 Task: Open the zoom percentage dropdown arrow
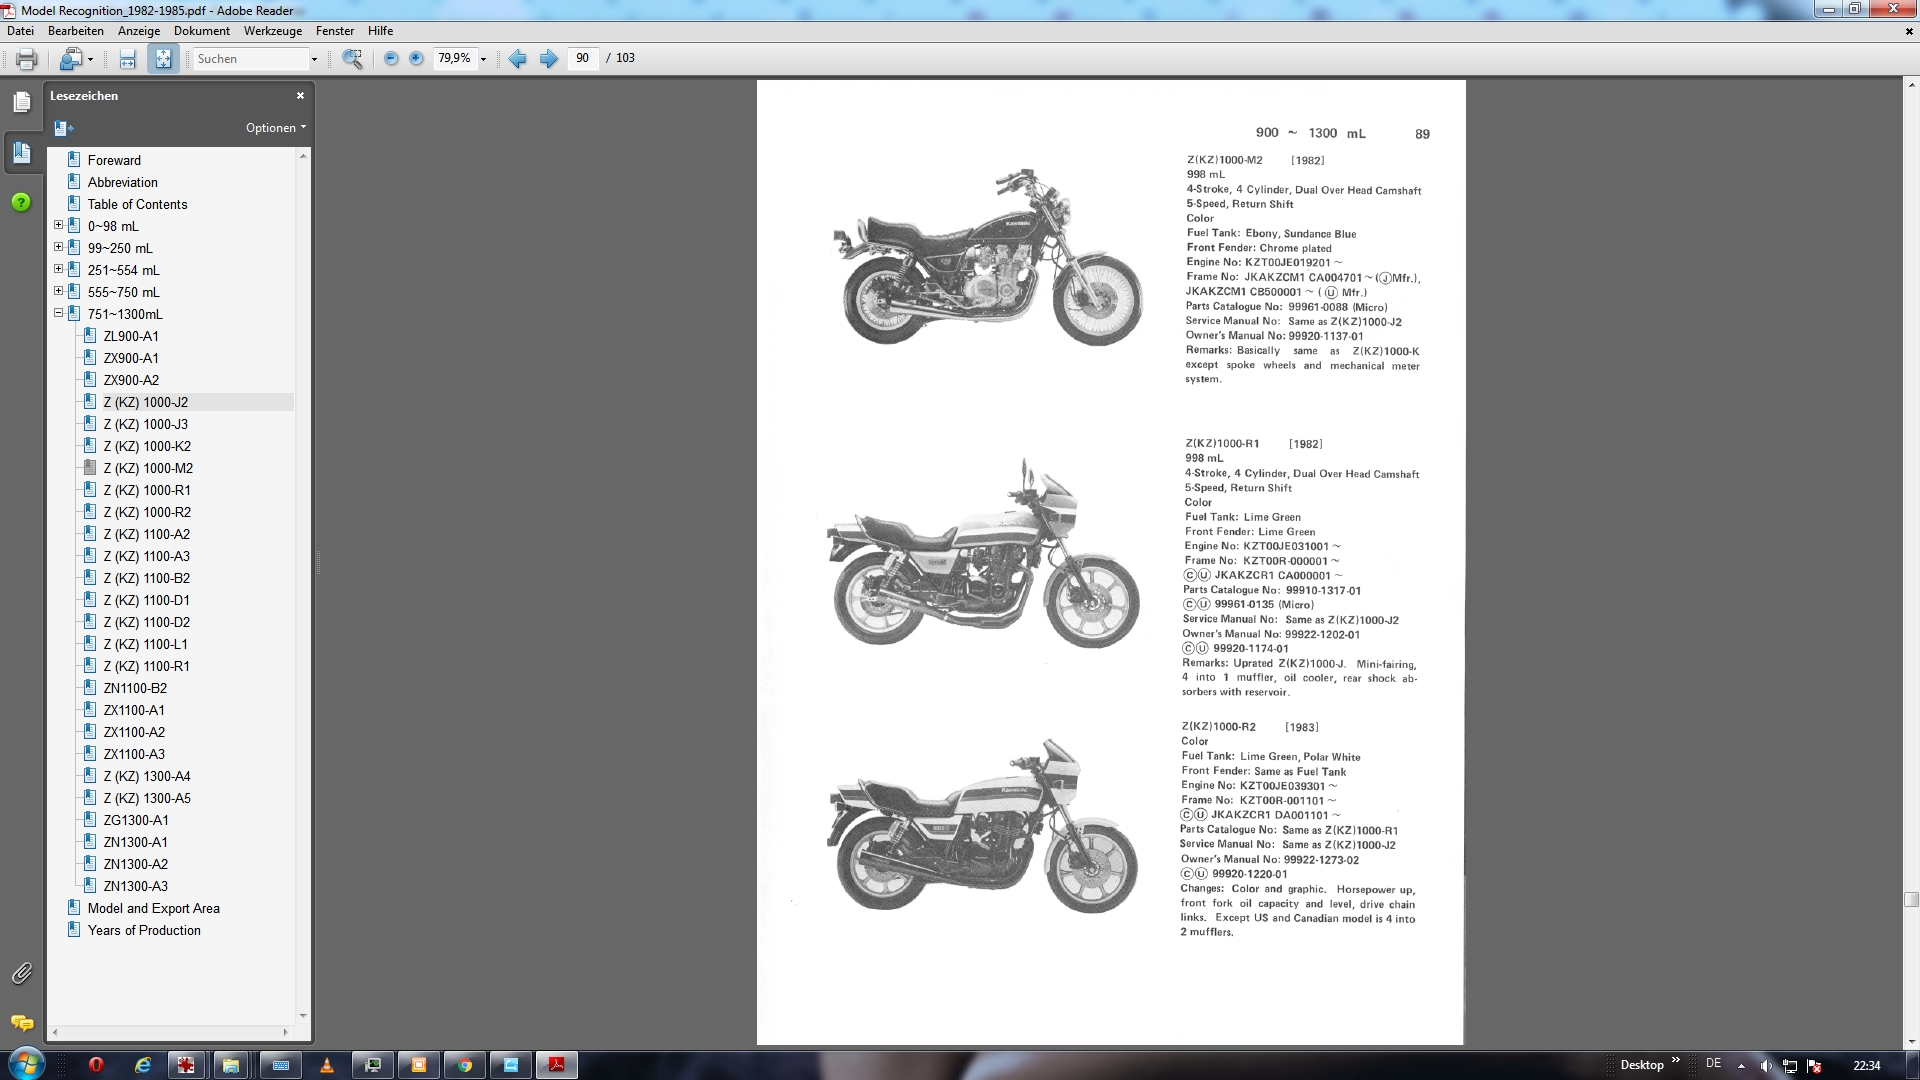tap(484, 59)
